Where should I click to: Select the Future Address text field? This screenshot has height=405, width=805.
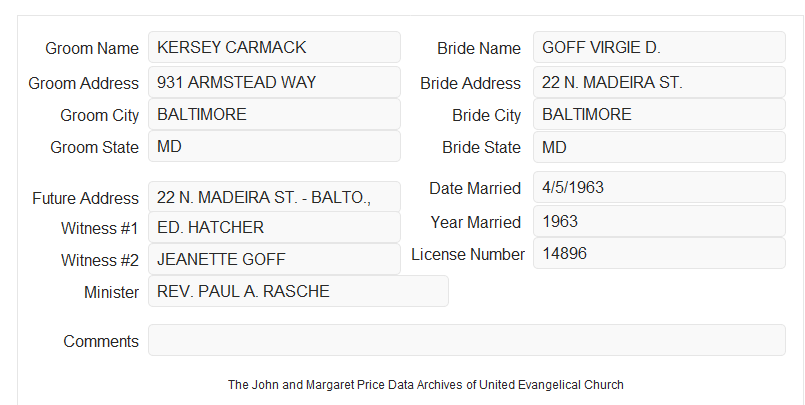[274, 197]
